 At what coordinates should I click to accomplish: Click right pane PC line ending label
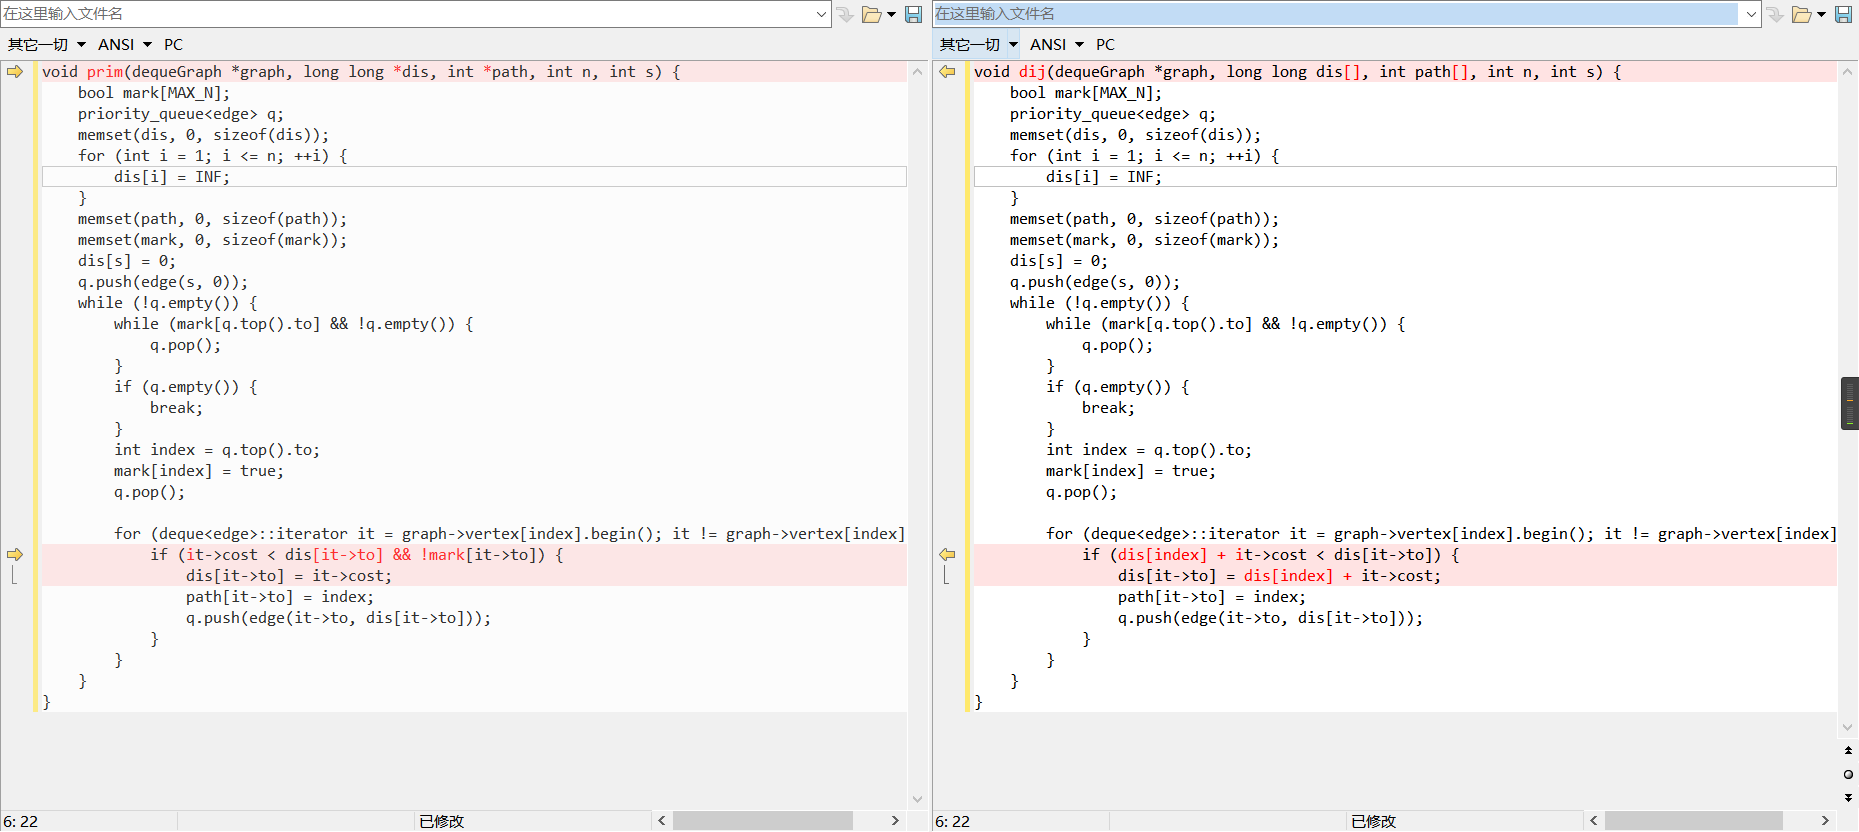pos(1105,44)
